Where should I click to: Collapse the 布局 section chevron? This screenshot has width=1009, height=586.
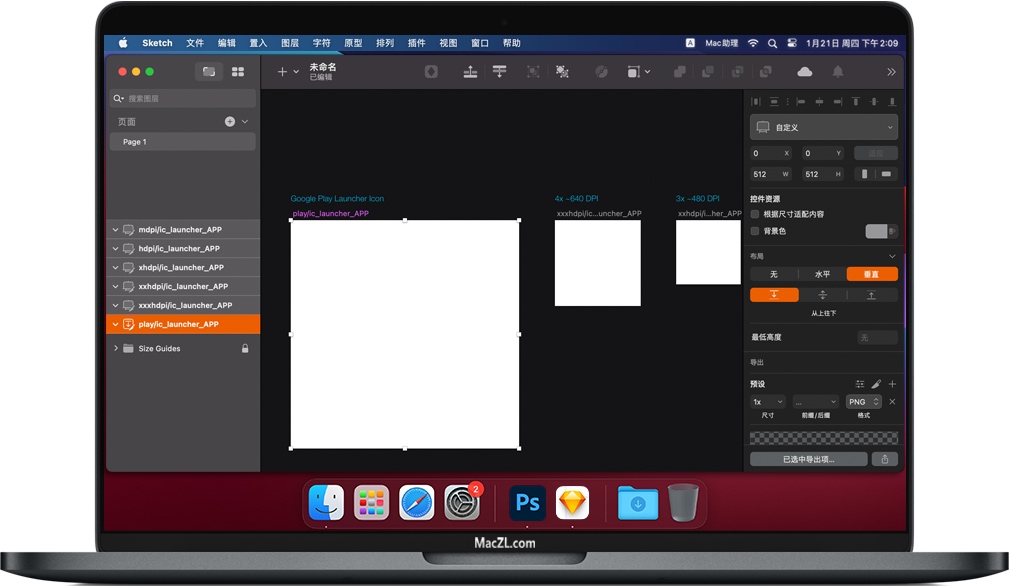(892, 256)
